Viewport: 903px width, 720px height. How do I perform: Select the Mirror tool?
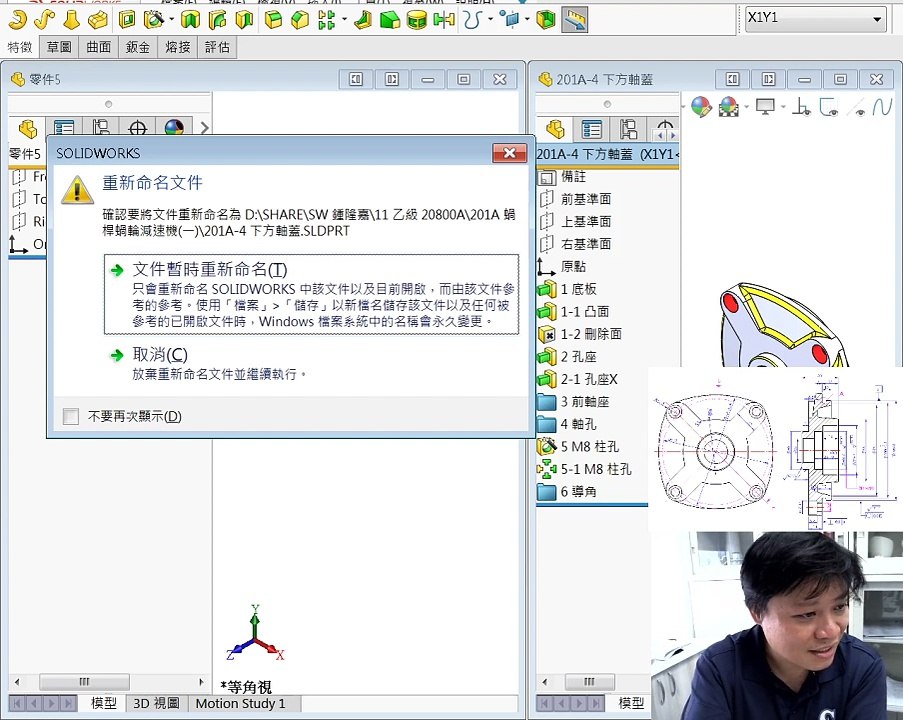[x=443, y=20]
